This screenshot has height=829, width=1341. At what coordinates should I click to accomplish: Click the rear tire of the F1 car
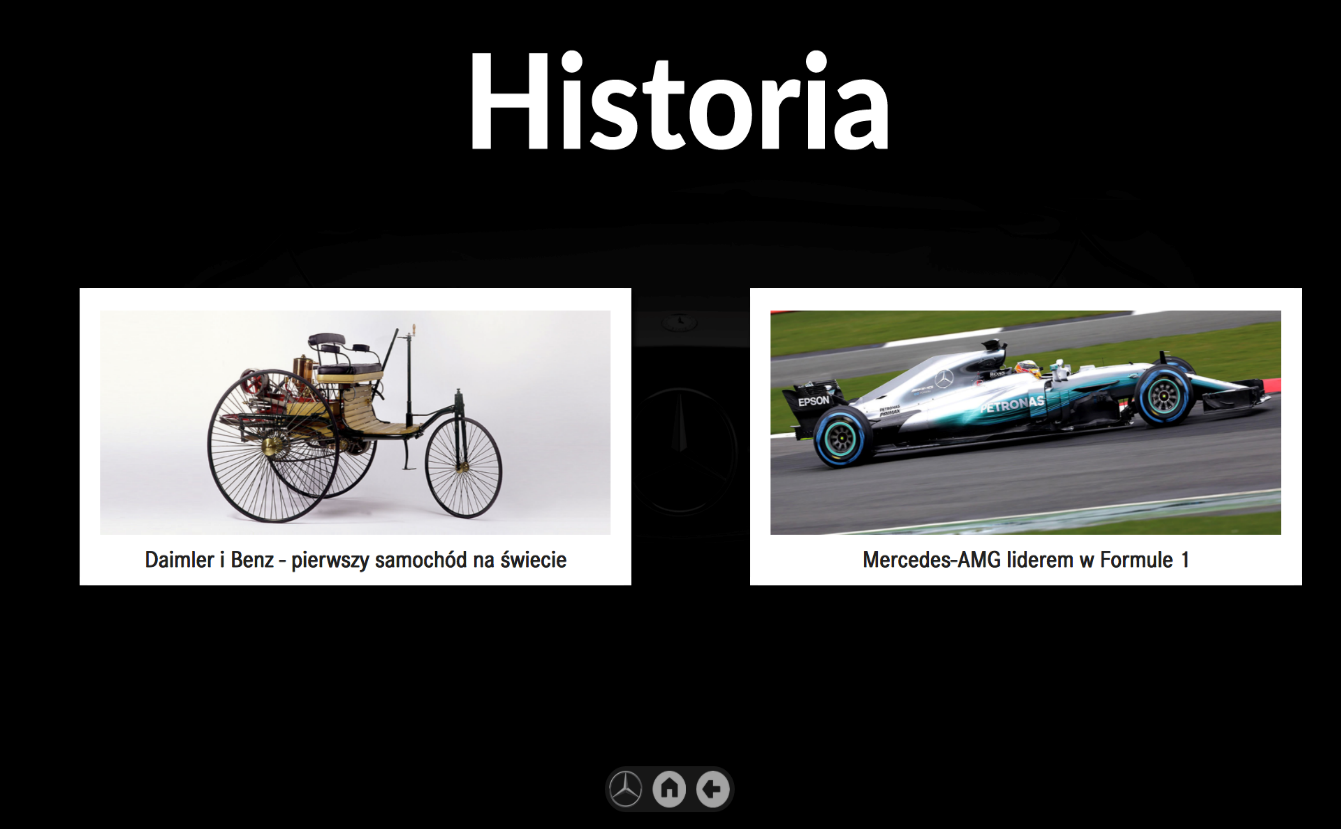click(843, 438)
